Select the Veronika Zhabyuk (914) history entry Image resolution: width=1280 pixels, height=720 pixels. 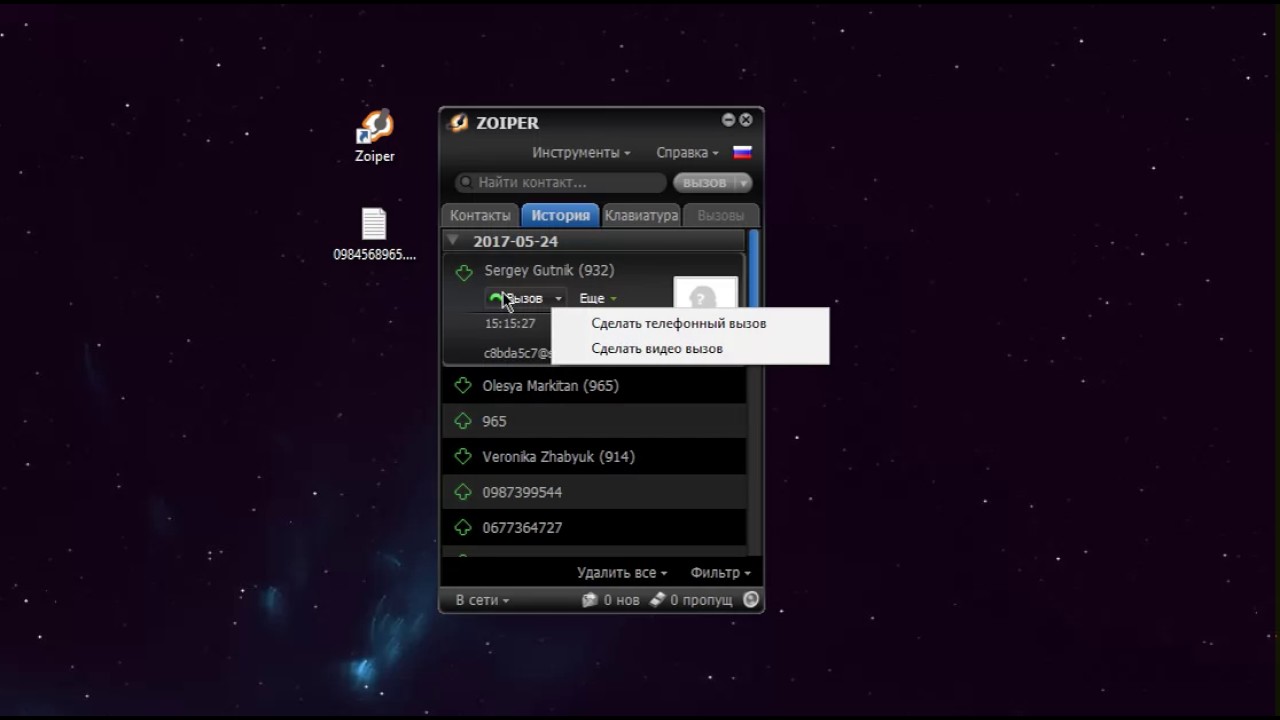pos(594,457)
